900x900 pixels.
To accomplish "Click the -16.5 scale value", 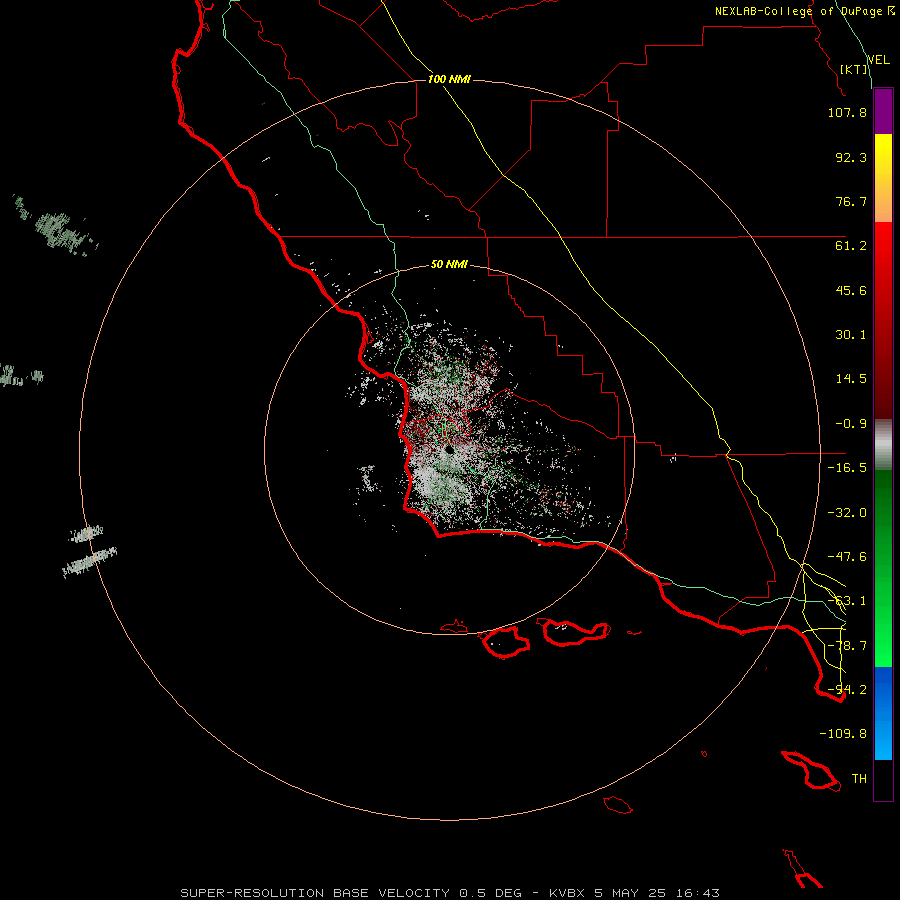I will coord(847,468).
